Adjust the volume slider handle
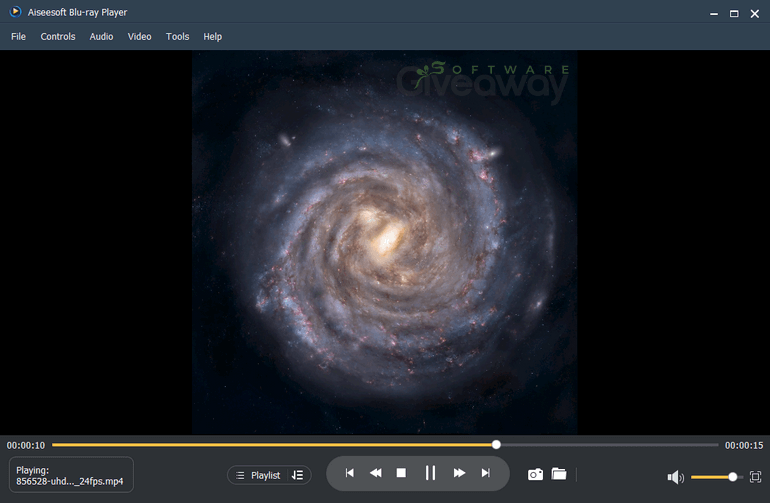The image size is (770, 503). click(x=732, y=477)
